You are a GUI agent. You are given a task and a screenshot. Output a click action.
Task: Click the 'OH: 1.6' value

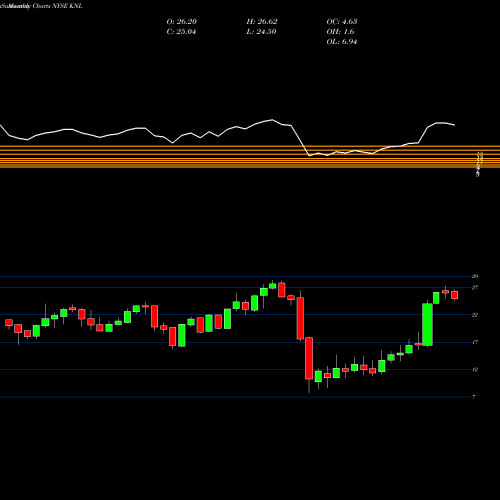pos(340,31)
